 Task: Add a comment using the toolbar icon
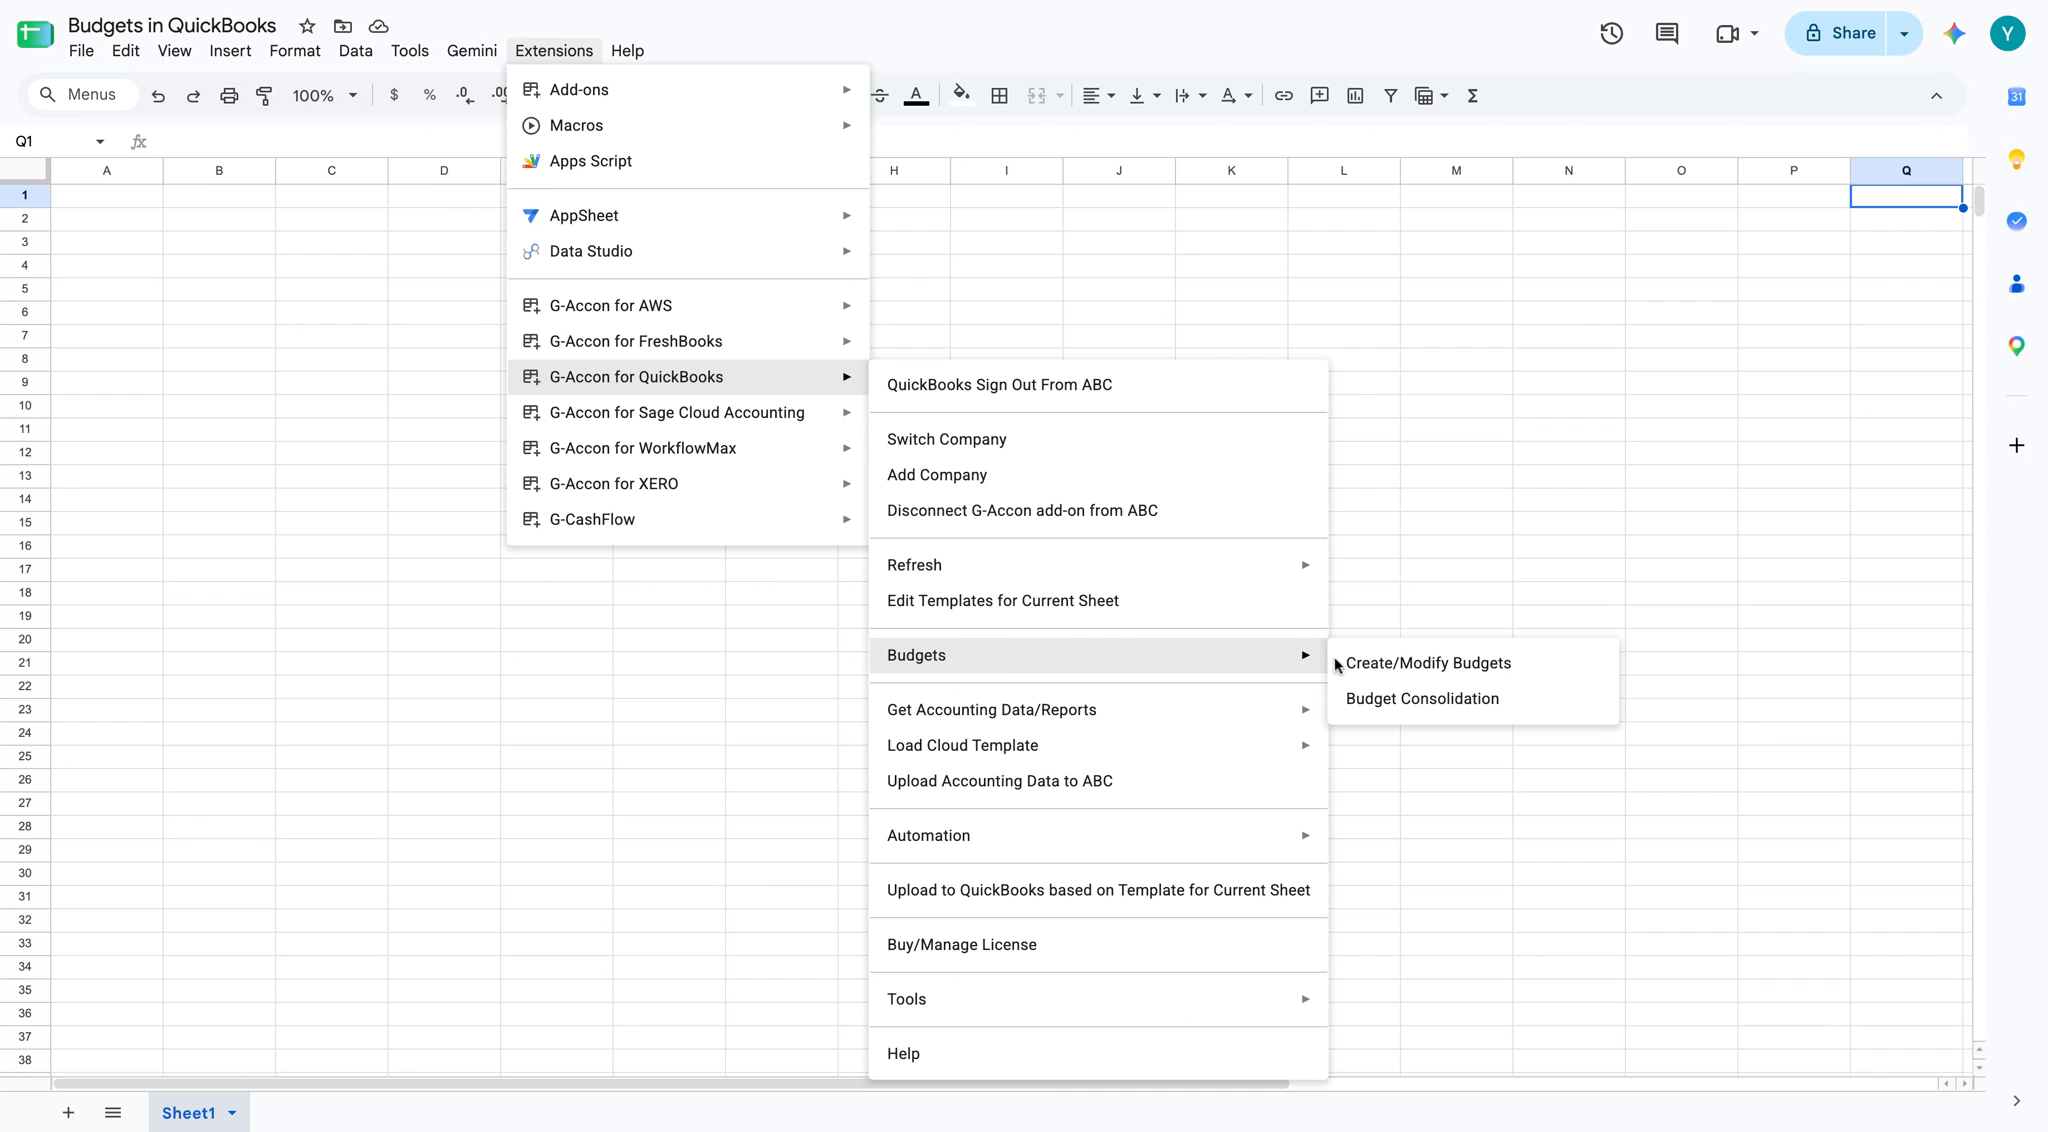tap(1319, 96)
